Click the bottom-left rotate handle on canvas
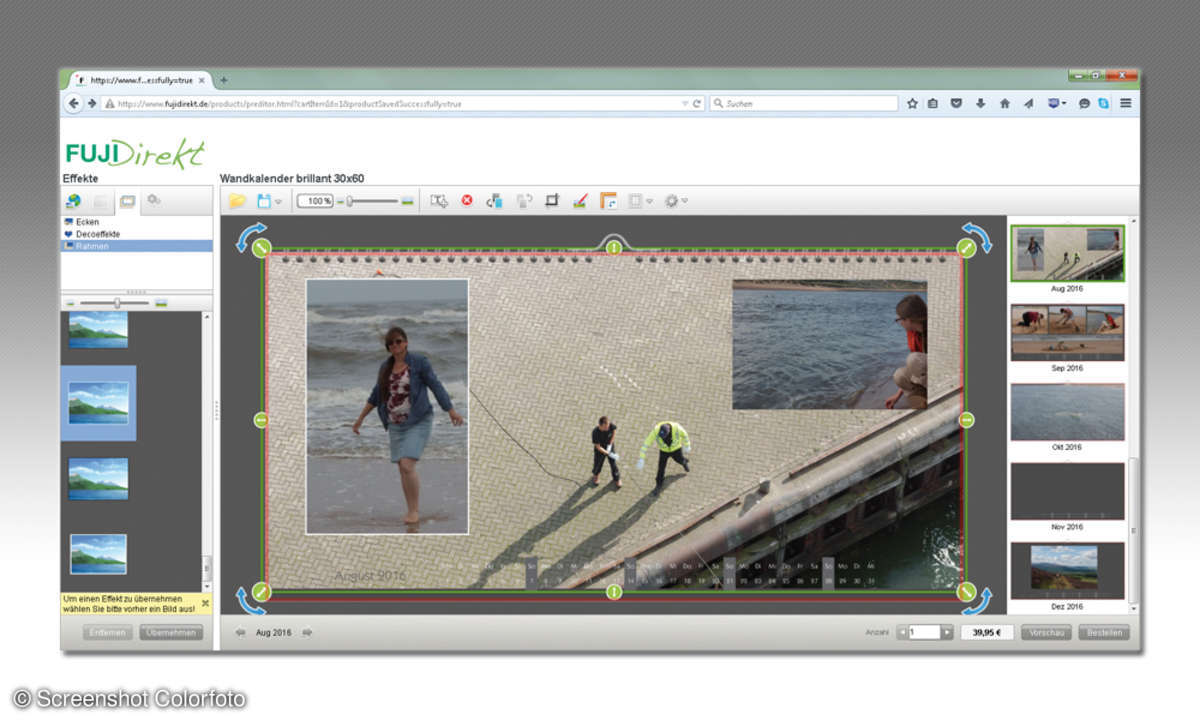Screen dimensions: 1200x720 tap(251, 600)
